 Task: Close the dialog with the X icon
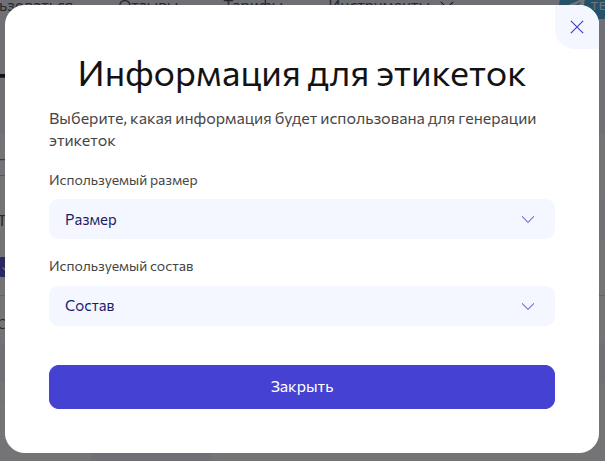[576, 27]
